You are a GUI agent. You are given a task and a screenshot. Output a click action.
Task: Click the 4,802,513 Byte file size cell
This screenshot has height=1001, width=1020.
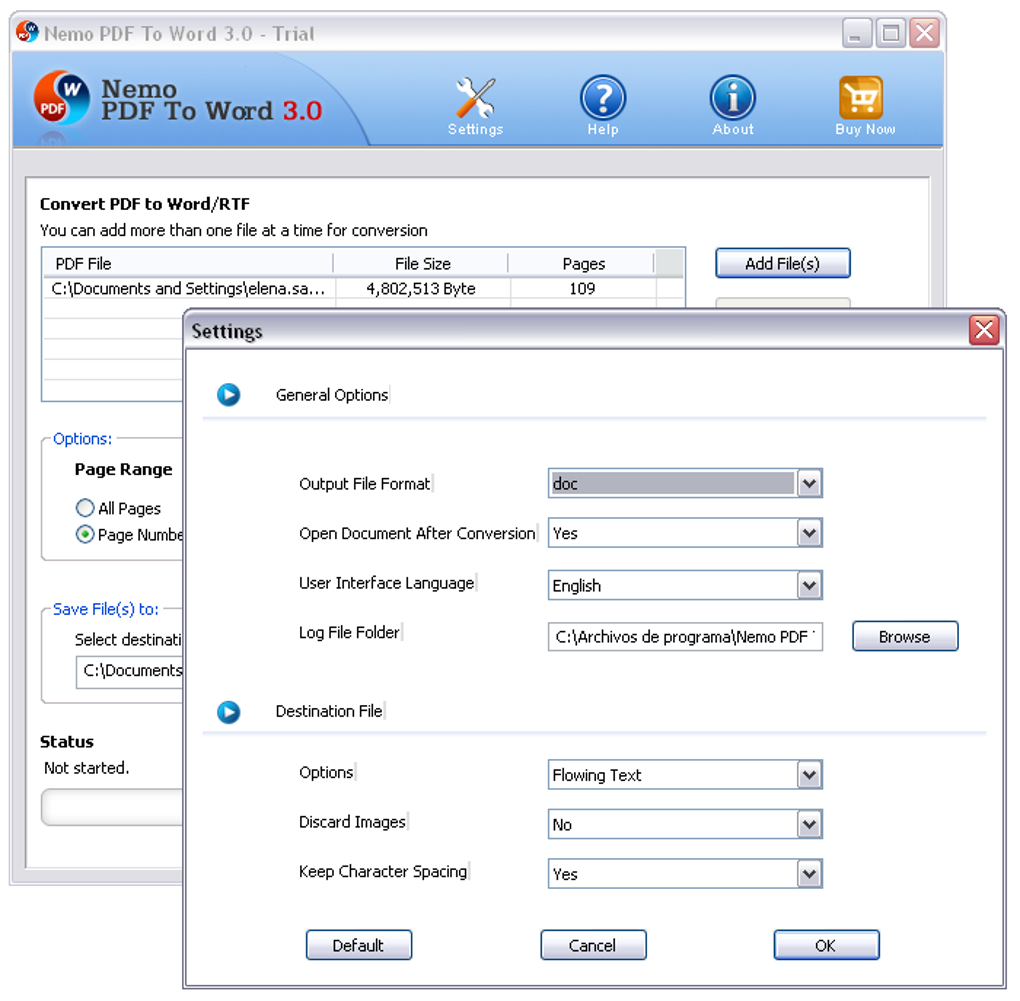[x=422, y=289]
